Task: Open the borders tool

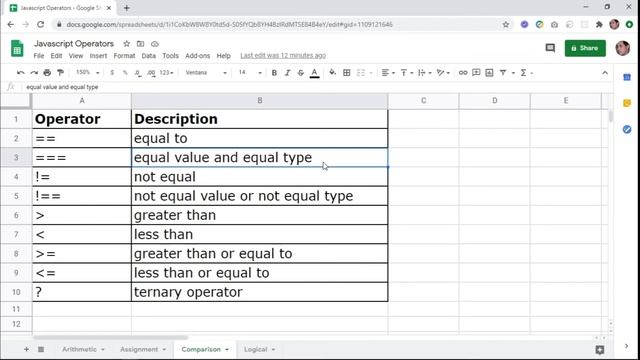Action: click(347, 73)
